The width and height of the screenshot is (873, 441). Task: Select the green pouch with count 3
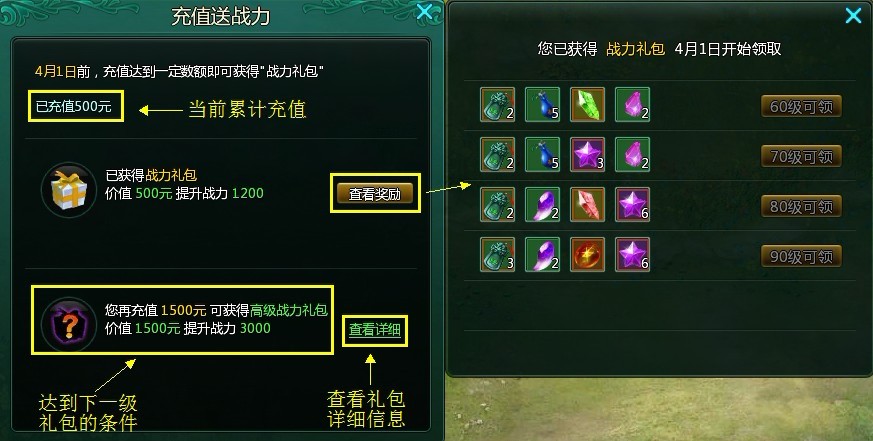(x=497, y=254)
